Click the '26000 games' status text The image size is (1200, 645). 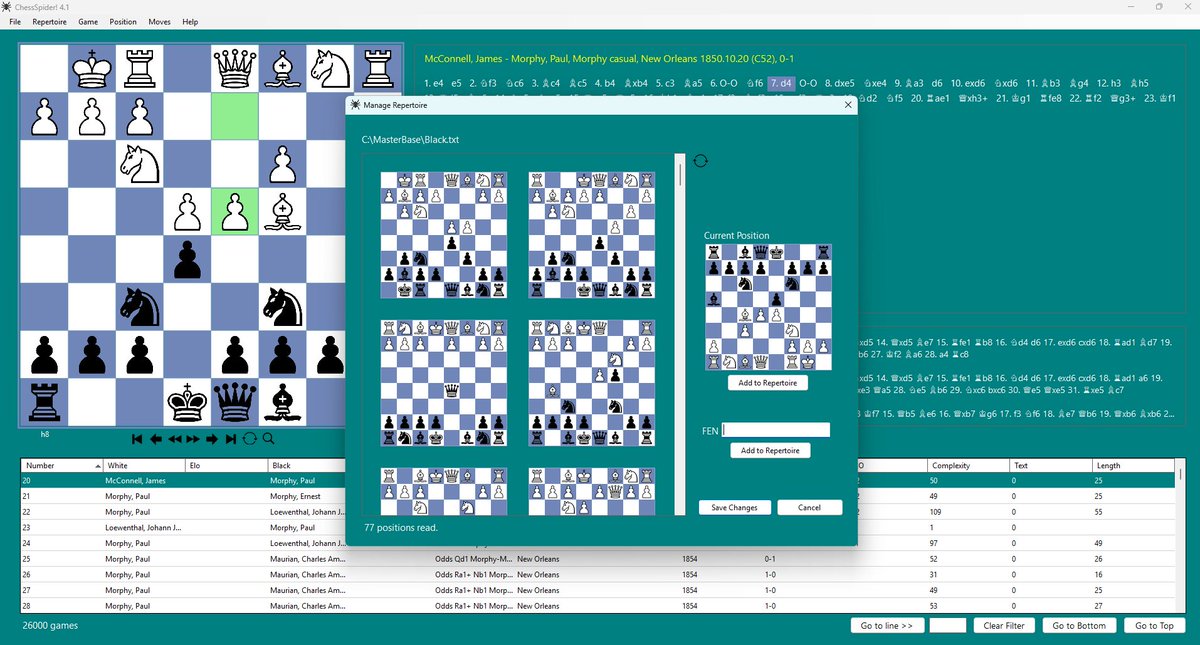(x=50, y=626)
